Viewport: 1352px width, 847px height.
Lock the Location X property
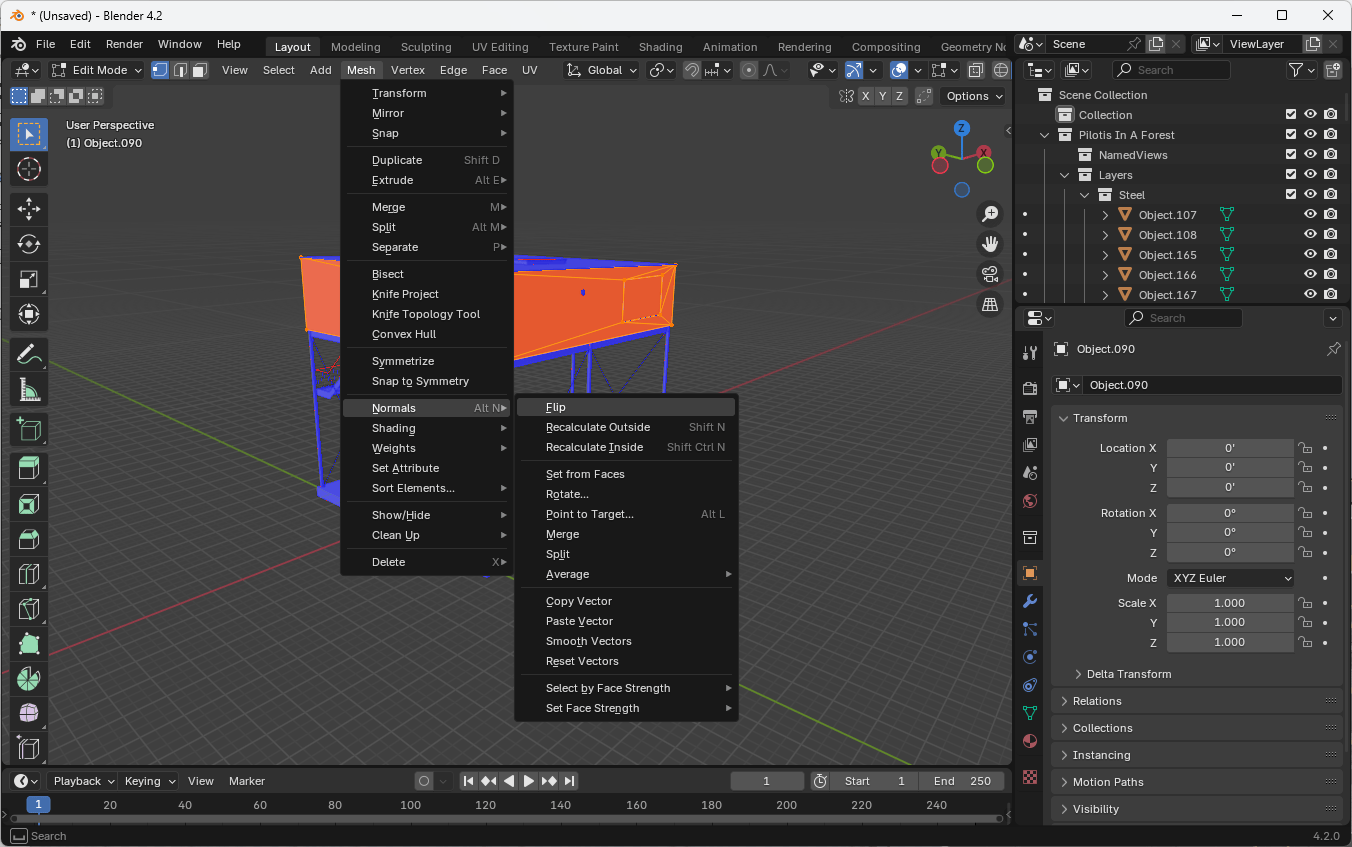click(x=1305, y=448)
